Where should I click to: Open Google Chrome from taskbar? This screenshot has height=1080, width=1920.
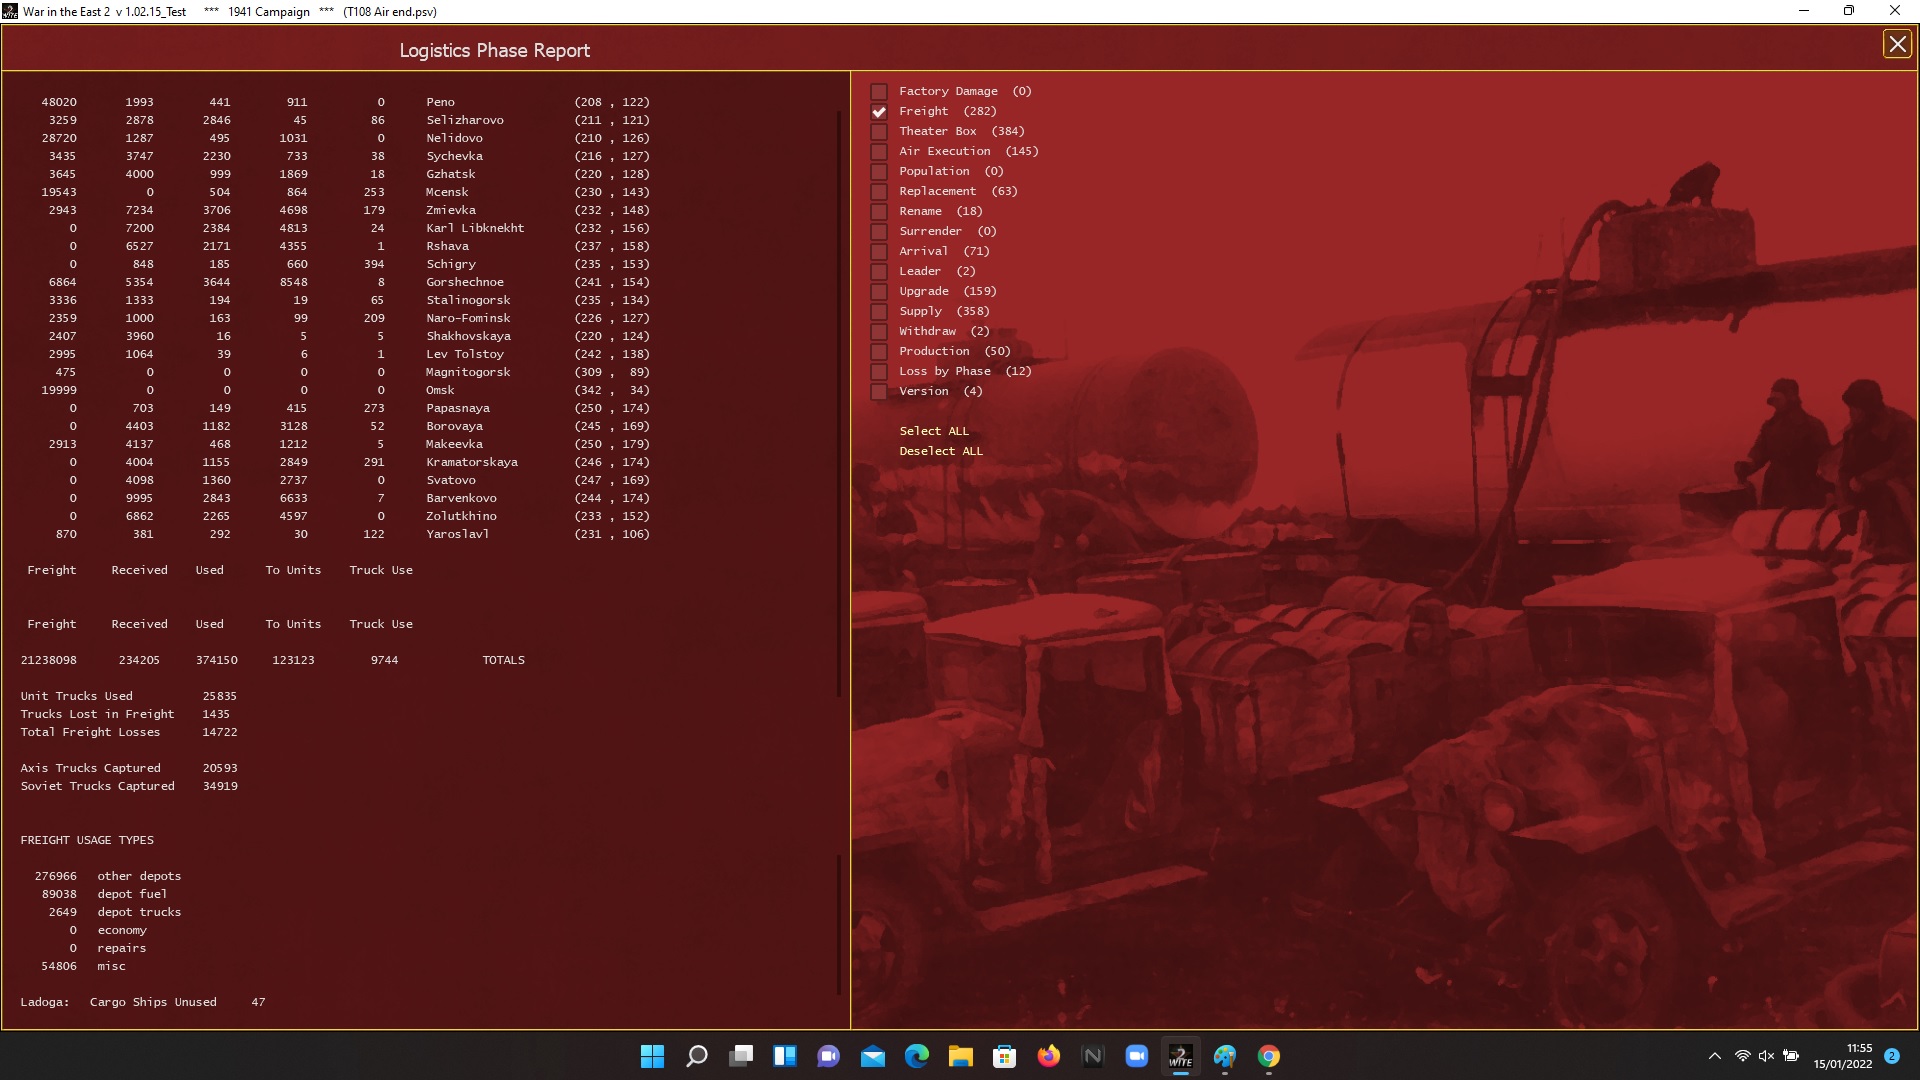[x=1268, y=1056]
